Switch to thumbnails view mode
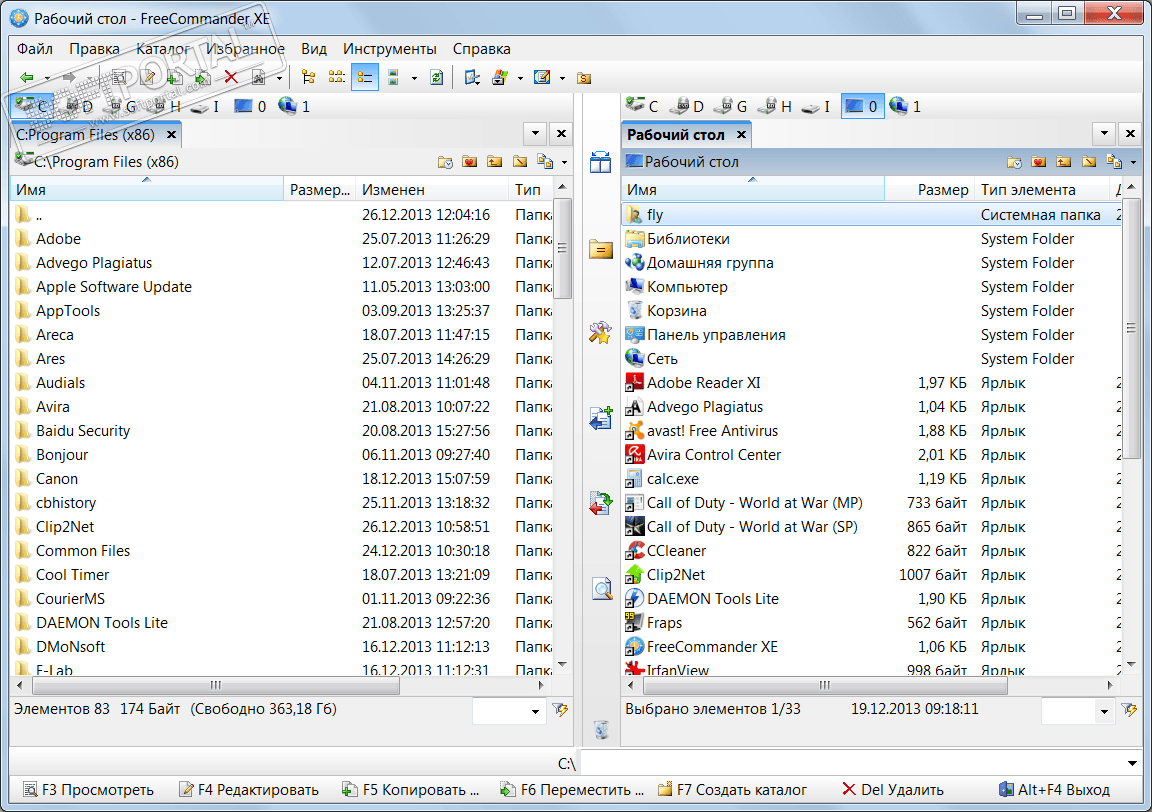Viewport: 1152px width, 812px height. coord(393,77)
